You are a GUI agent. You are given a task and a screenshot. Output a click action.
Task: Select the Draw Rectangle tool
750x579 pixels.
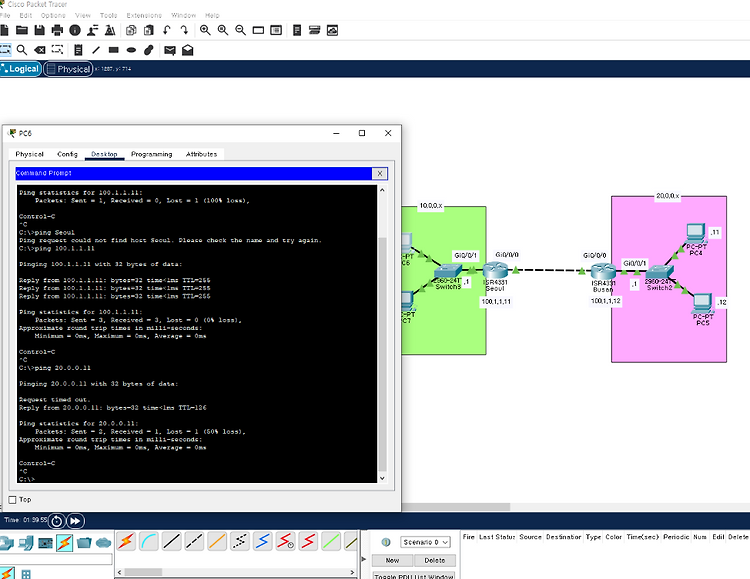pos(113,50)
